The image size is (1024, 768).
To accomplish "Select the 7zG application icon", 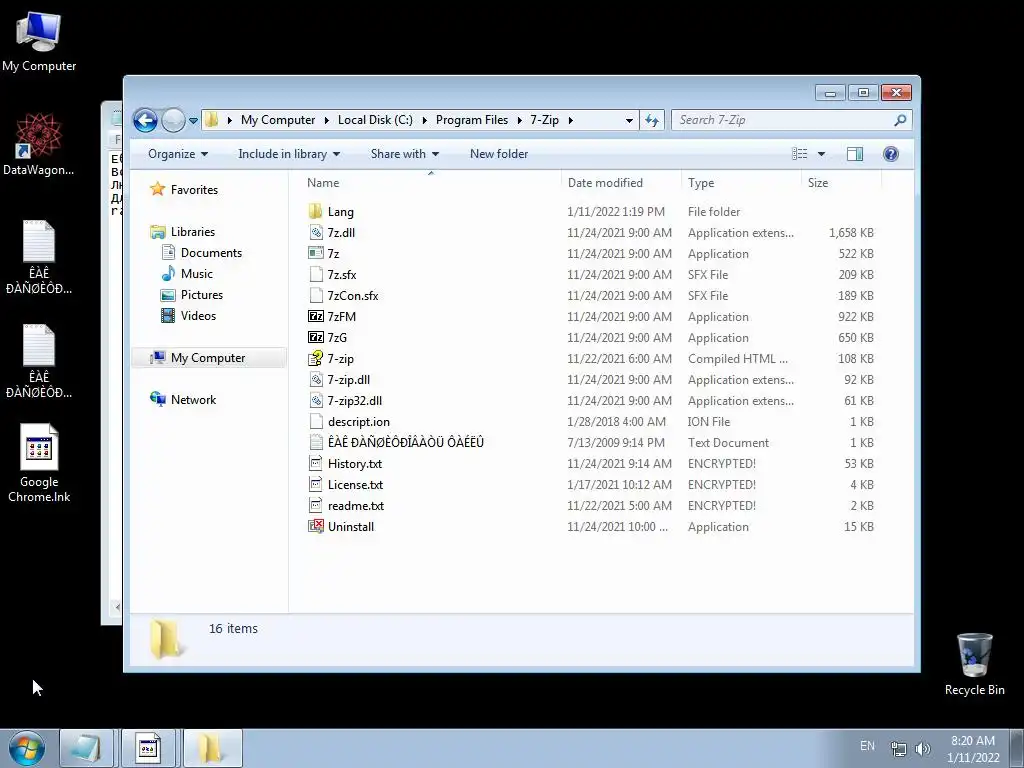I will 315,338.
